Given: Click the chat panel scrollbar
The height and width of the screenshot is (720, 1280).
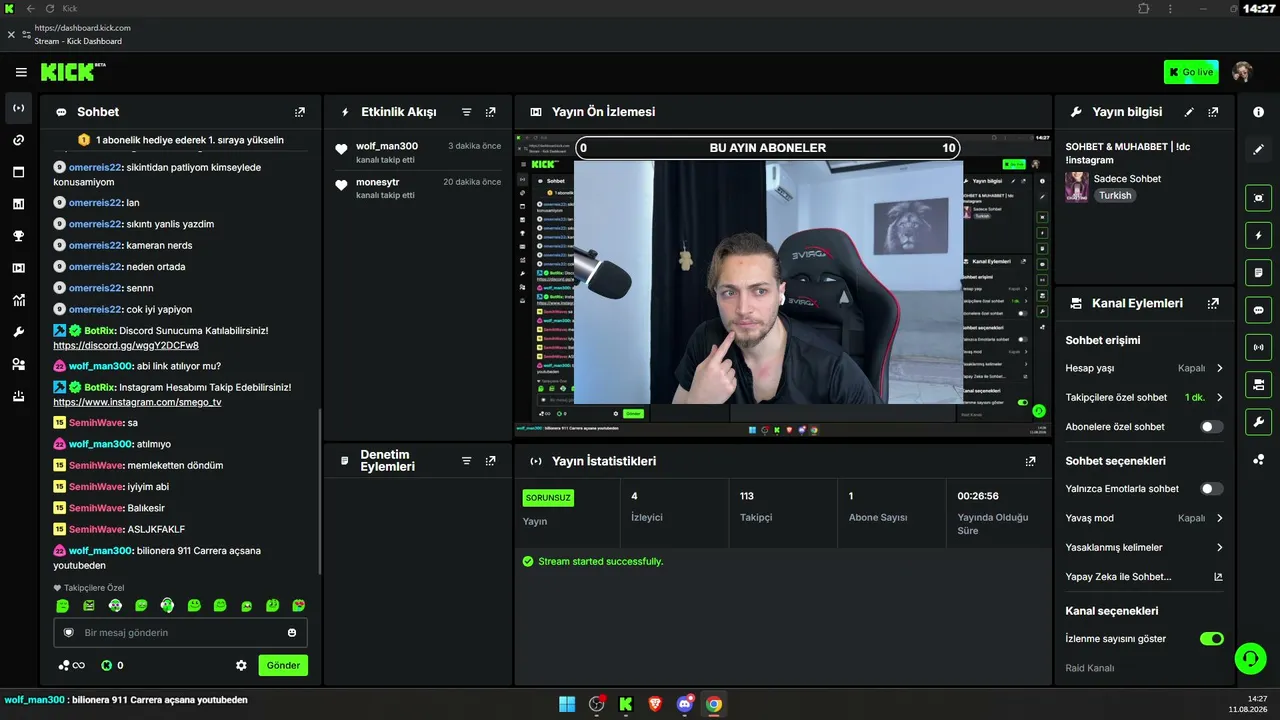Looking at the screenshot, I should tap(319, 490).
